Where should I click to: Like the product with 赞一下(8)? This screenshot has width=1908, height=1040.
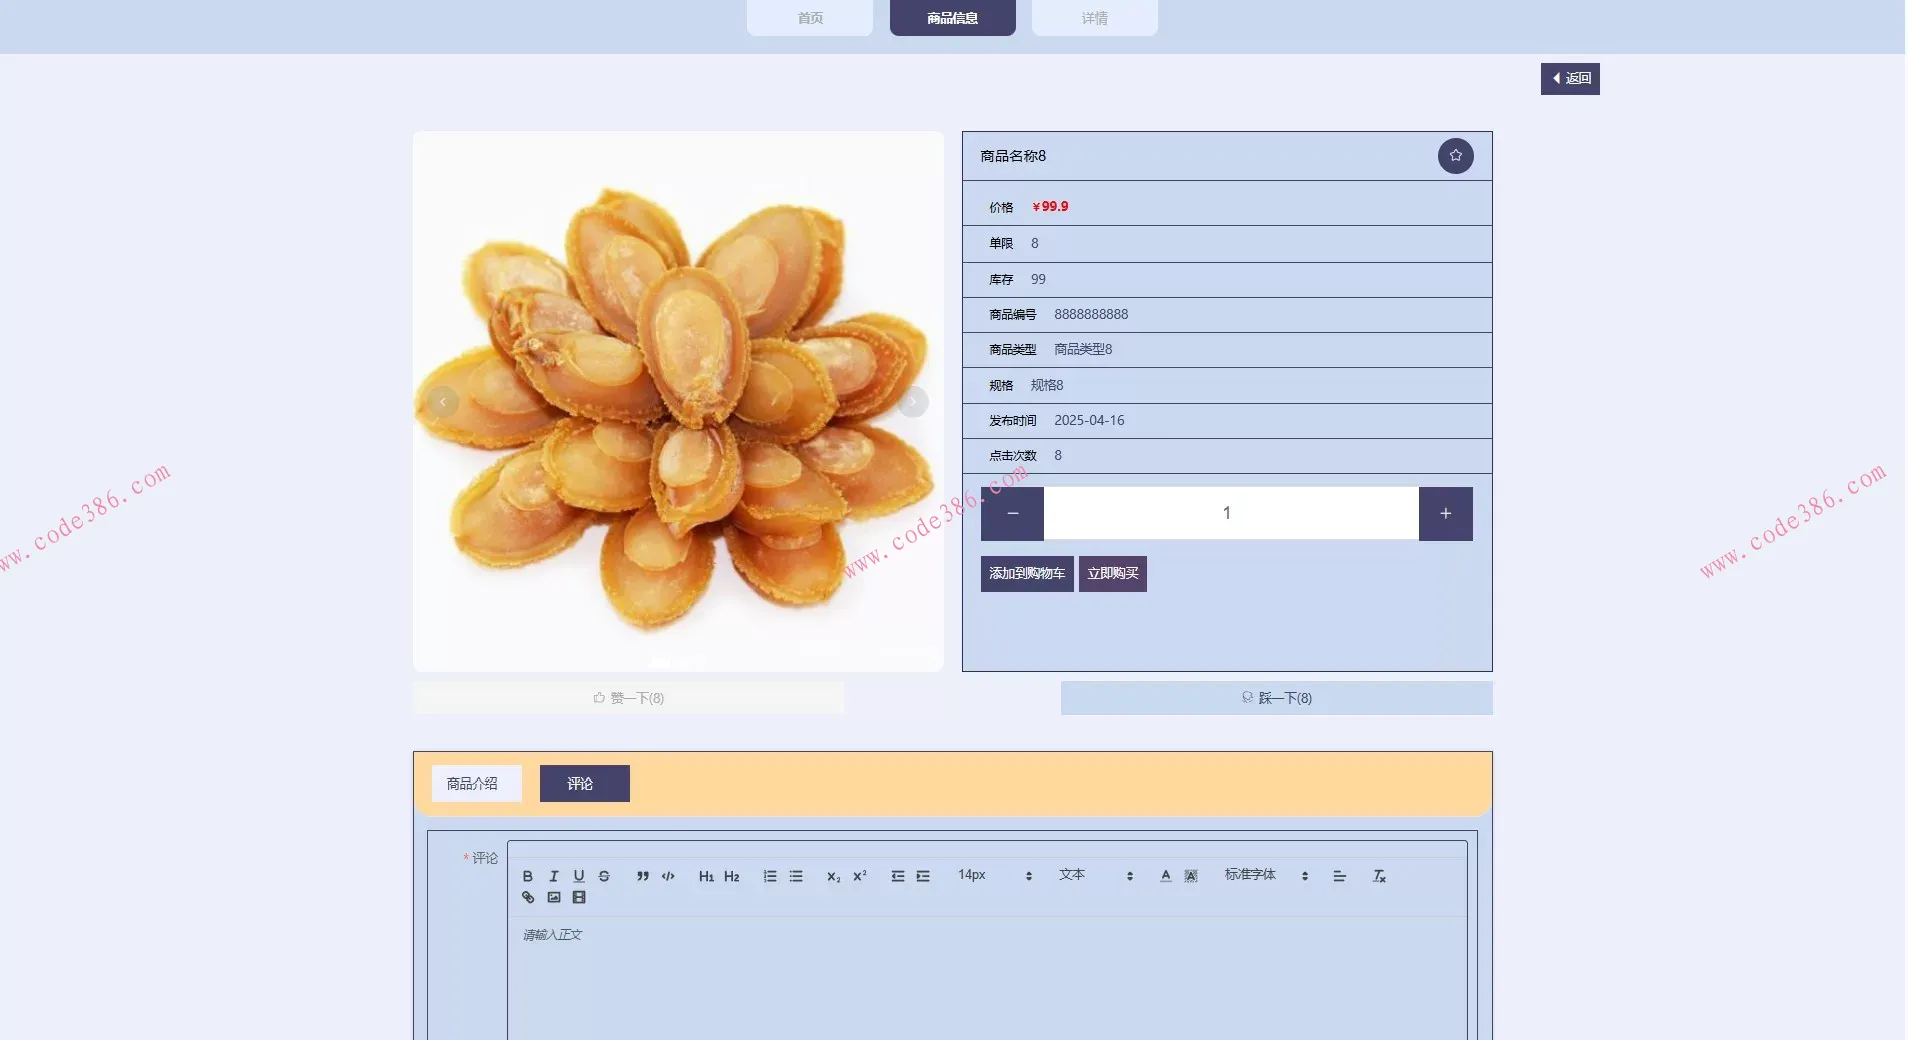(628, 698)
